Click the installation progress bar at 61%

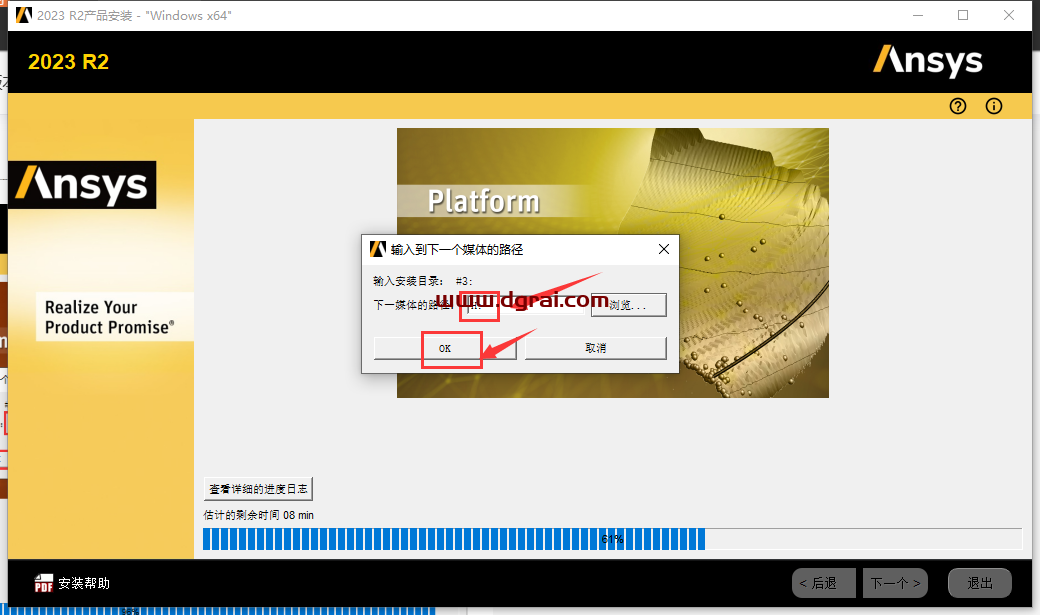pyautogui.click(x=612, y=539)
